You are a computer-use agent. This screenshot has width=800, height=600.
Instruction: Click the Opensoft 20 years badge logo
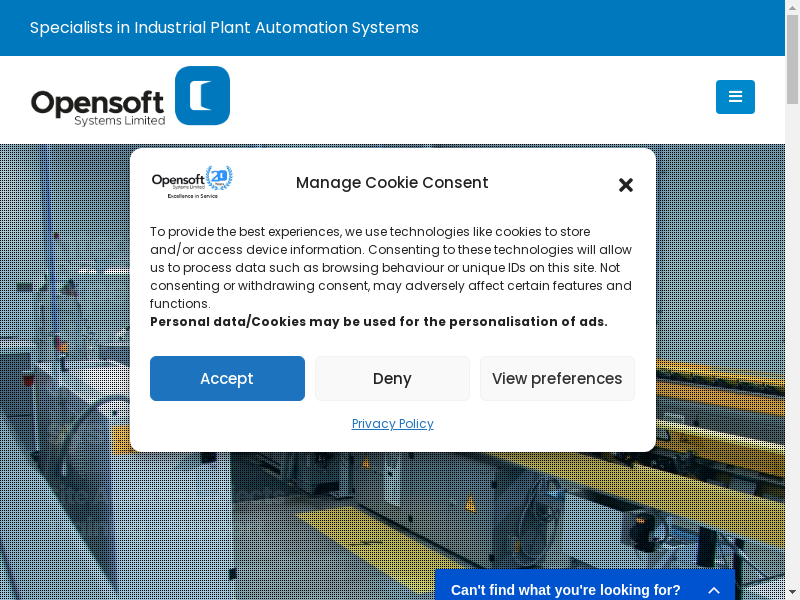pyautogui.click(x=192, y=182)
